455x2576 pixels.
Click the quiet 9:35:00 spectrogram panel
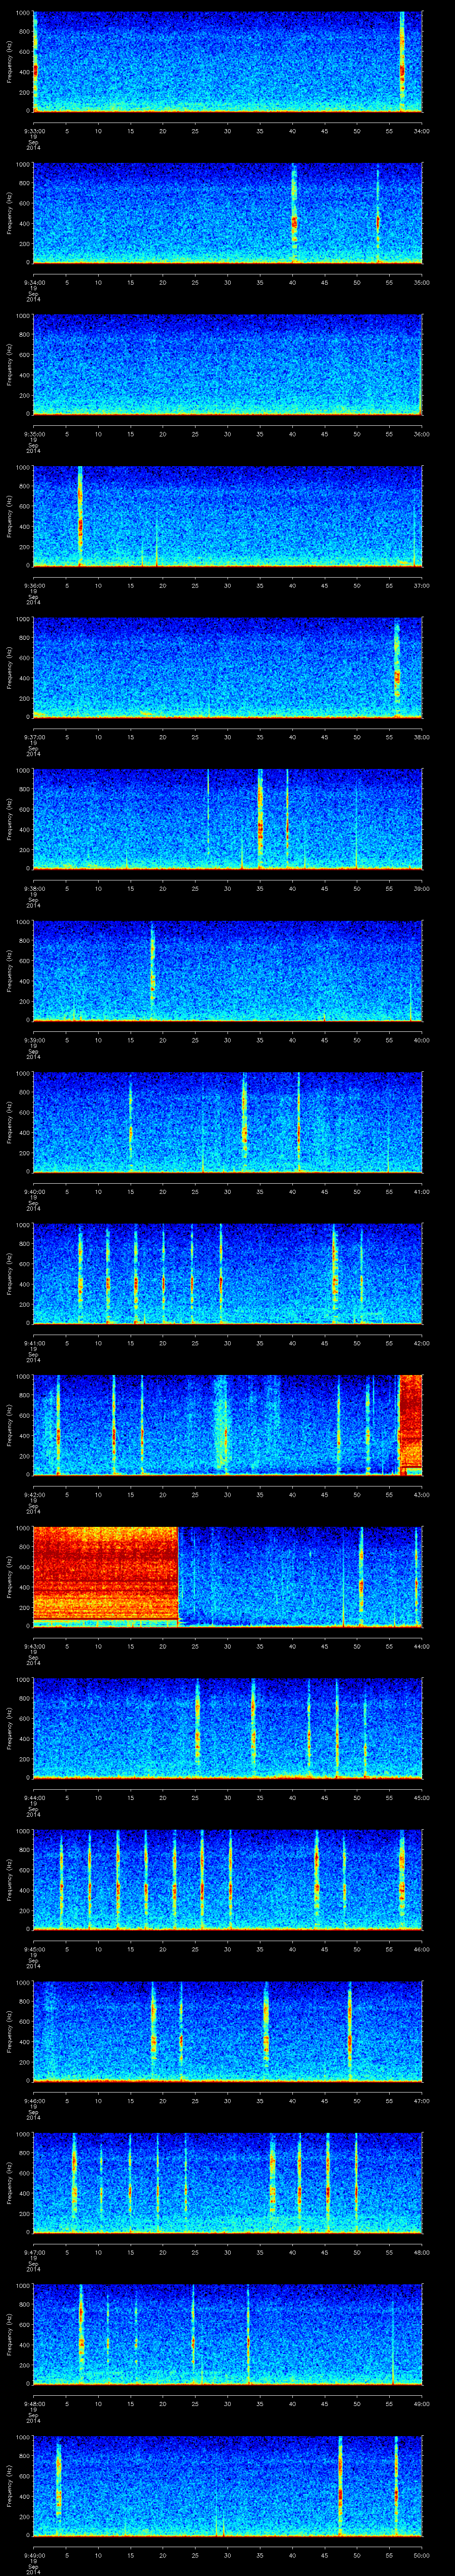coord(227,364)
